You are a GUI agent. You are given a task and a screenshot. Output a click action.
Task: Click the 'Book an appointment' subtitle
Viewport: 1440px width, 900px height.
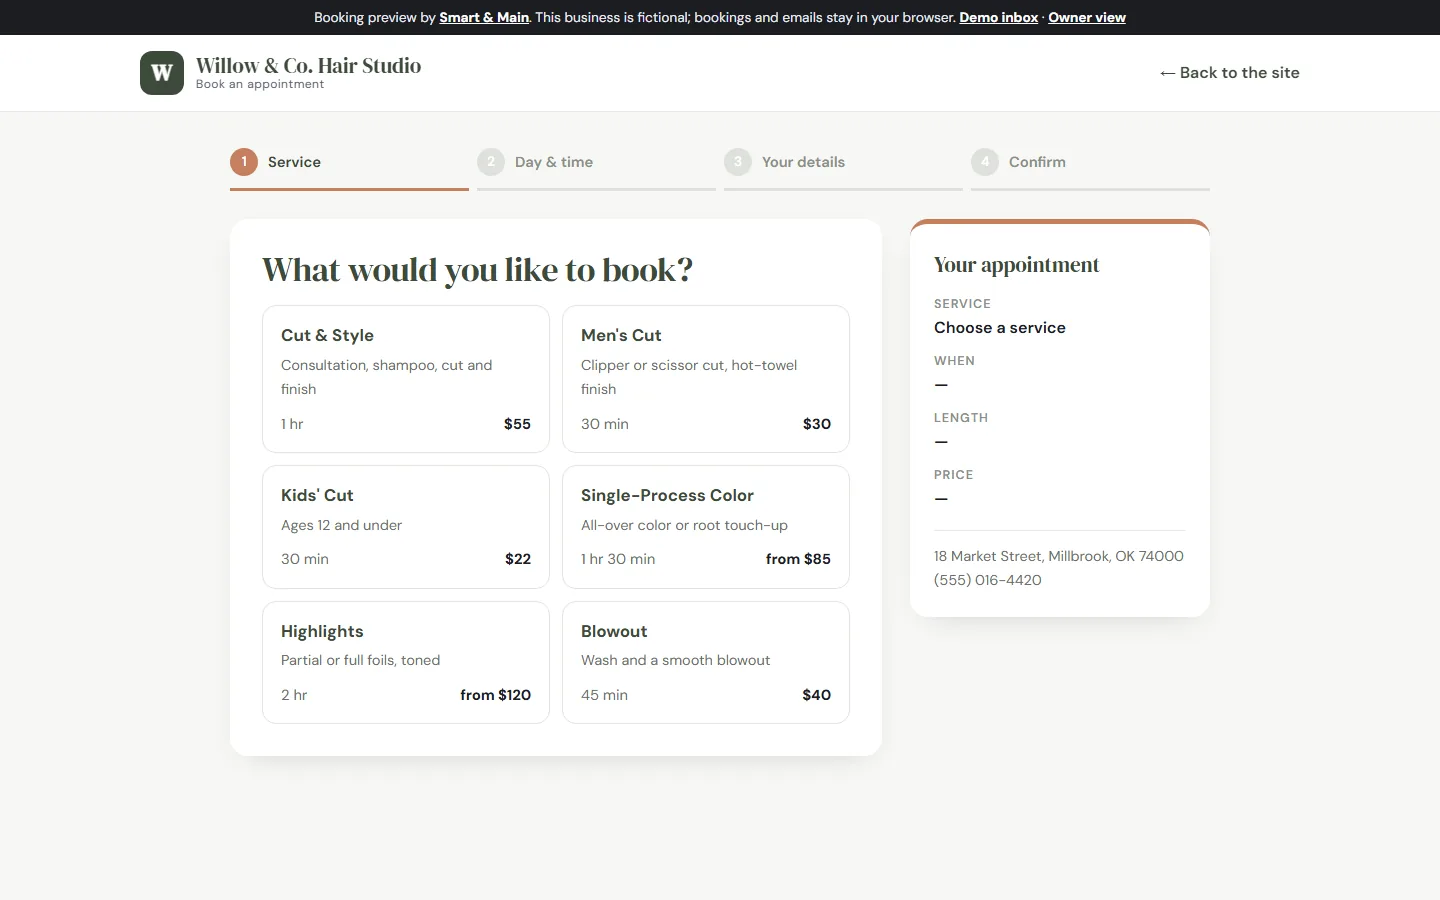click(260, 85)
